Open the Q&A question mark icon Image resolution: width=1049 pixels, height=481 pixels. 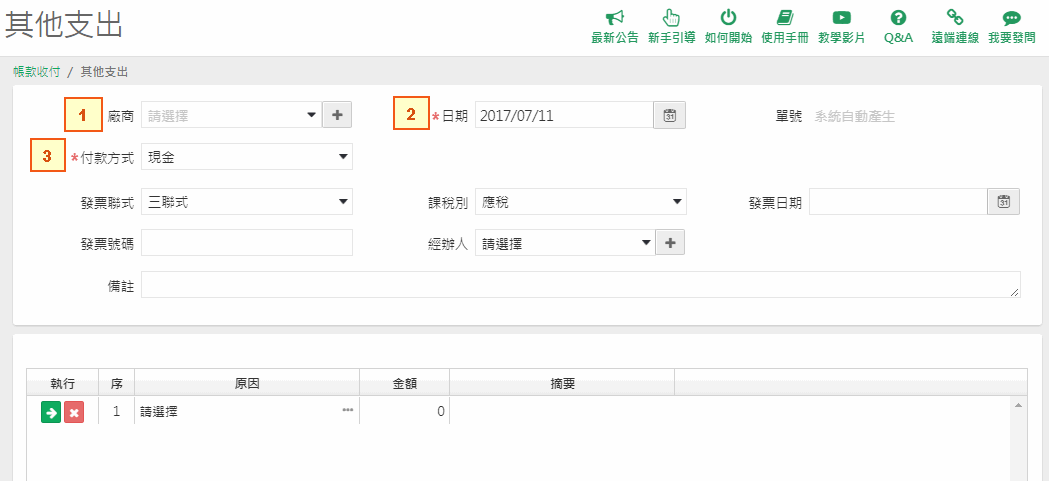click(898, 17)
